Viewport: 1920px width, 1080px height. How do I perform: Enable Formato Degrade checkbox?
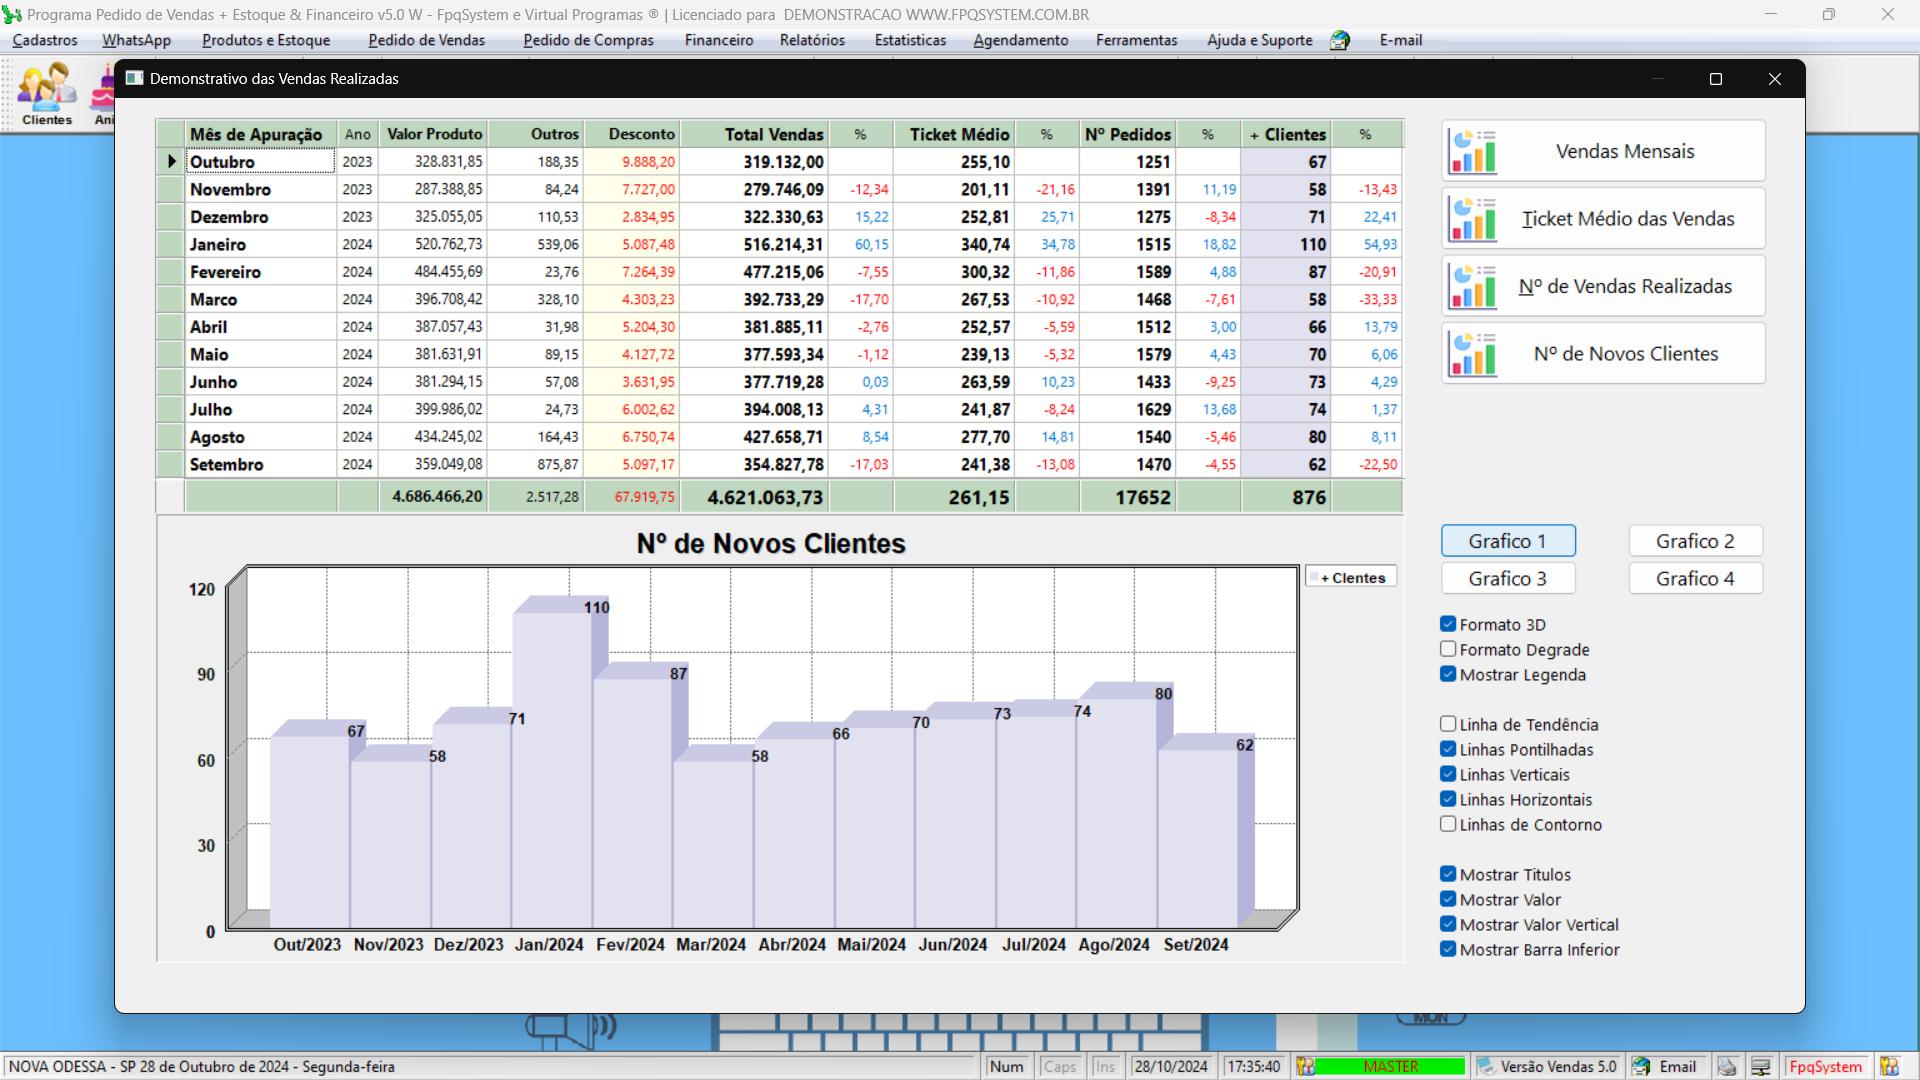(1448, 649)
